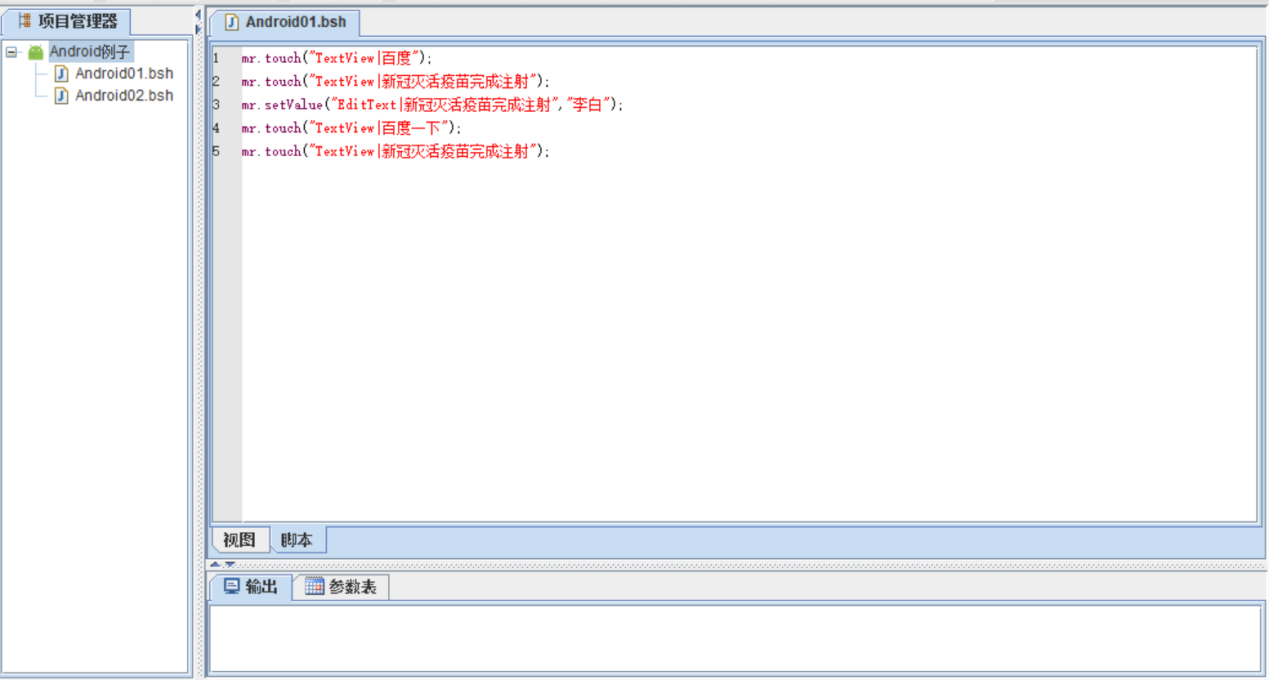The width and height of the screenshot is (1269, 680).
Task: Click the script icon on Android01.bsh editor tab
Action: 232,22
